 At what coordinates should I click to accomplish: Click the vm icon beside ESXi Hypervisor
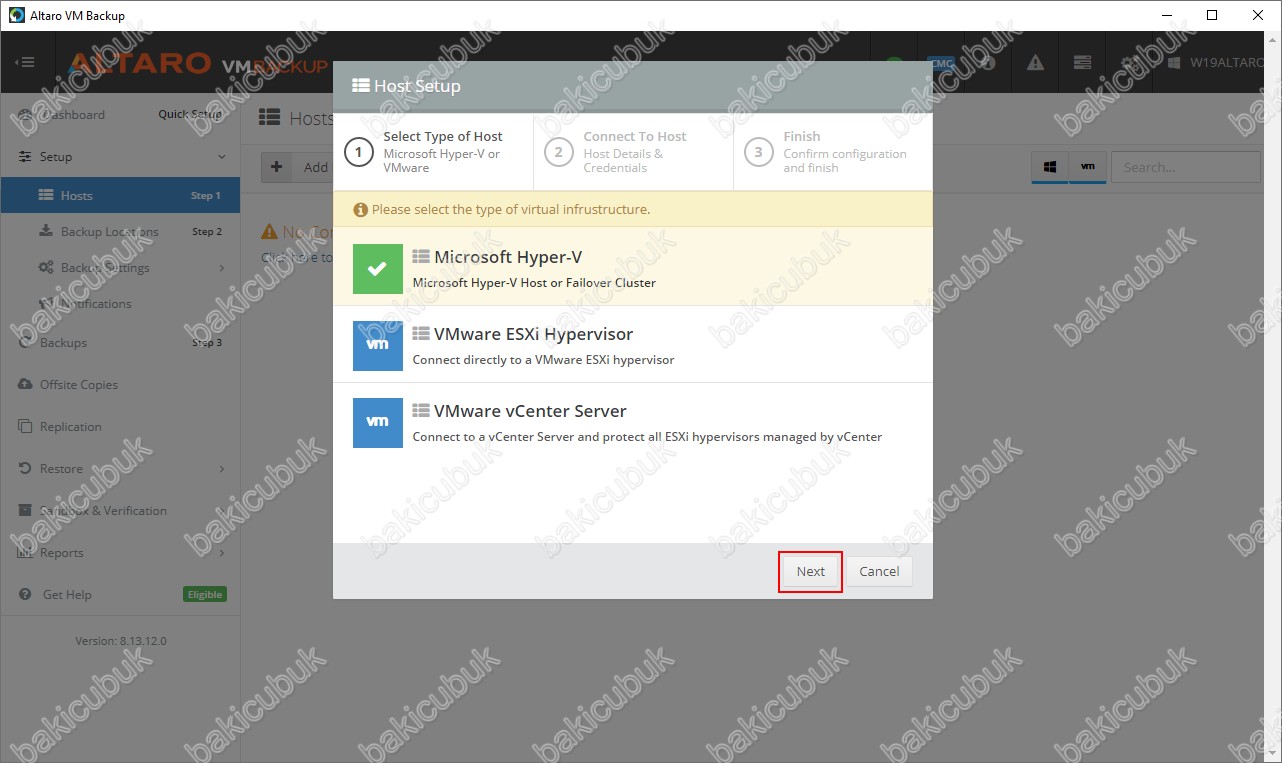[x=378, y=346]
